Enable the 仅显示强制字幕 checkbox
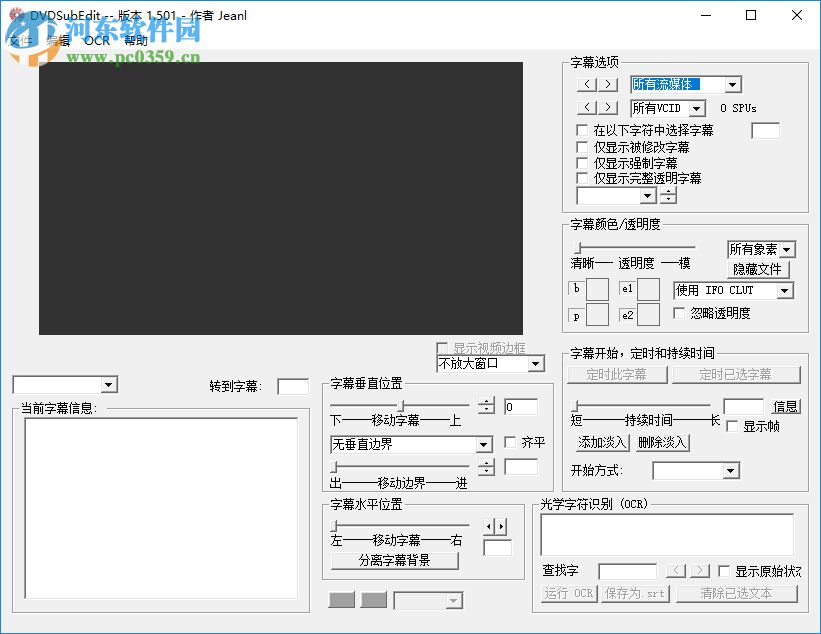The image size is (821, 634). pos(582,163)
